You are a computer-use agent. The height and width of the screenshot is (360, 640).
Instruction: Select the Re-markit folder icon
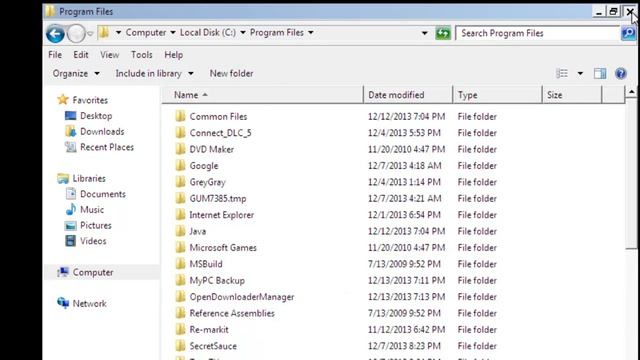(x=180, y=329)
